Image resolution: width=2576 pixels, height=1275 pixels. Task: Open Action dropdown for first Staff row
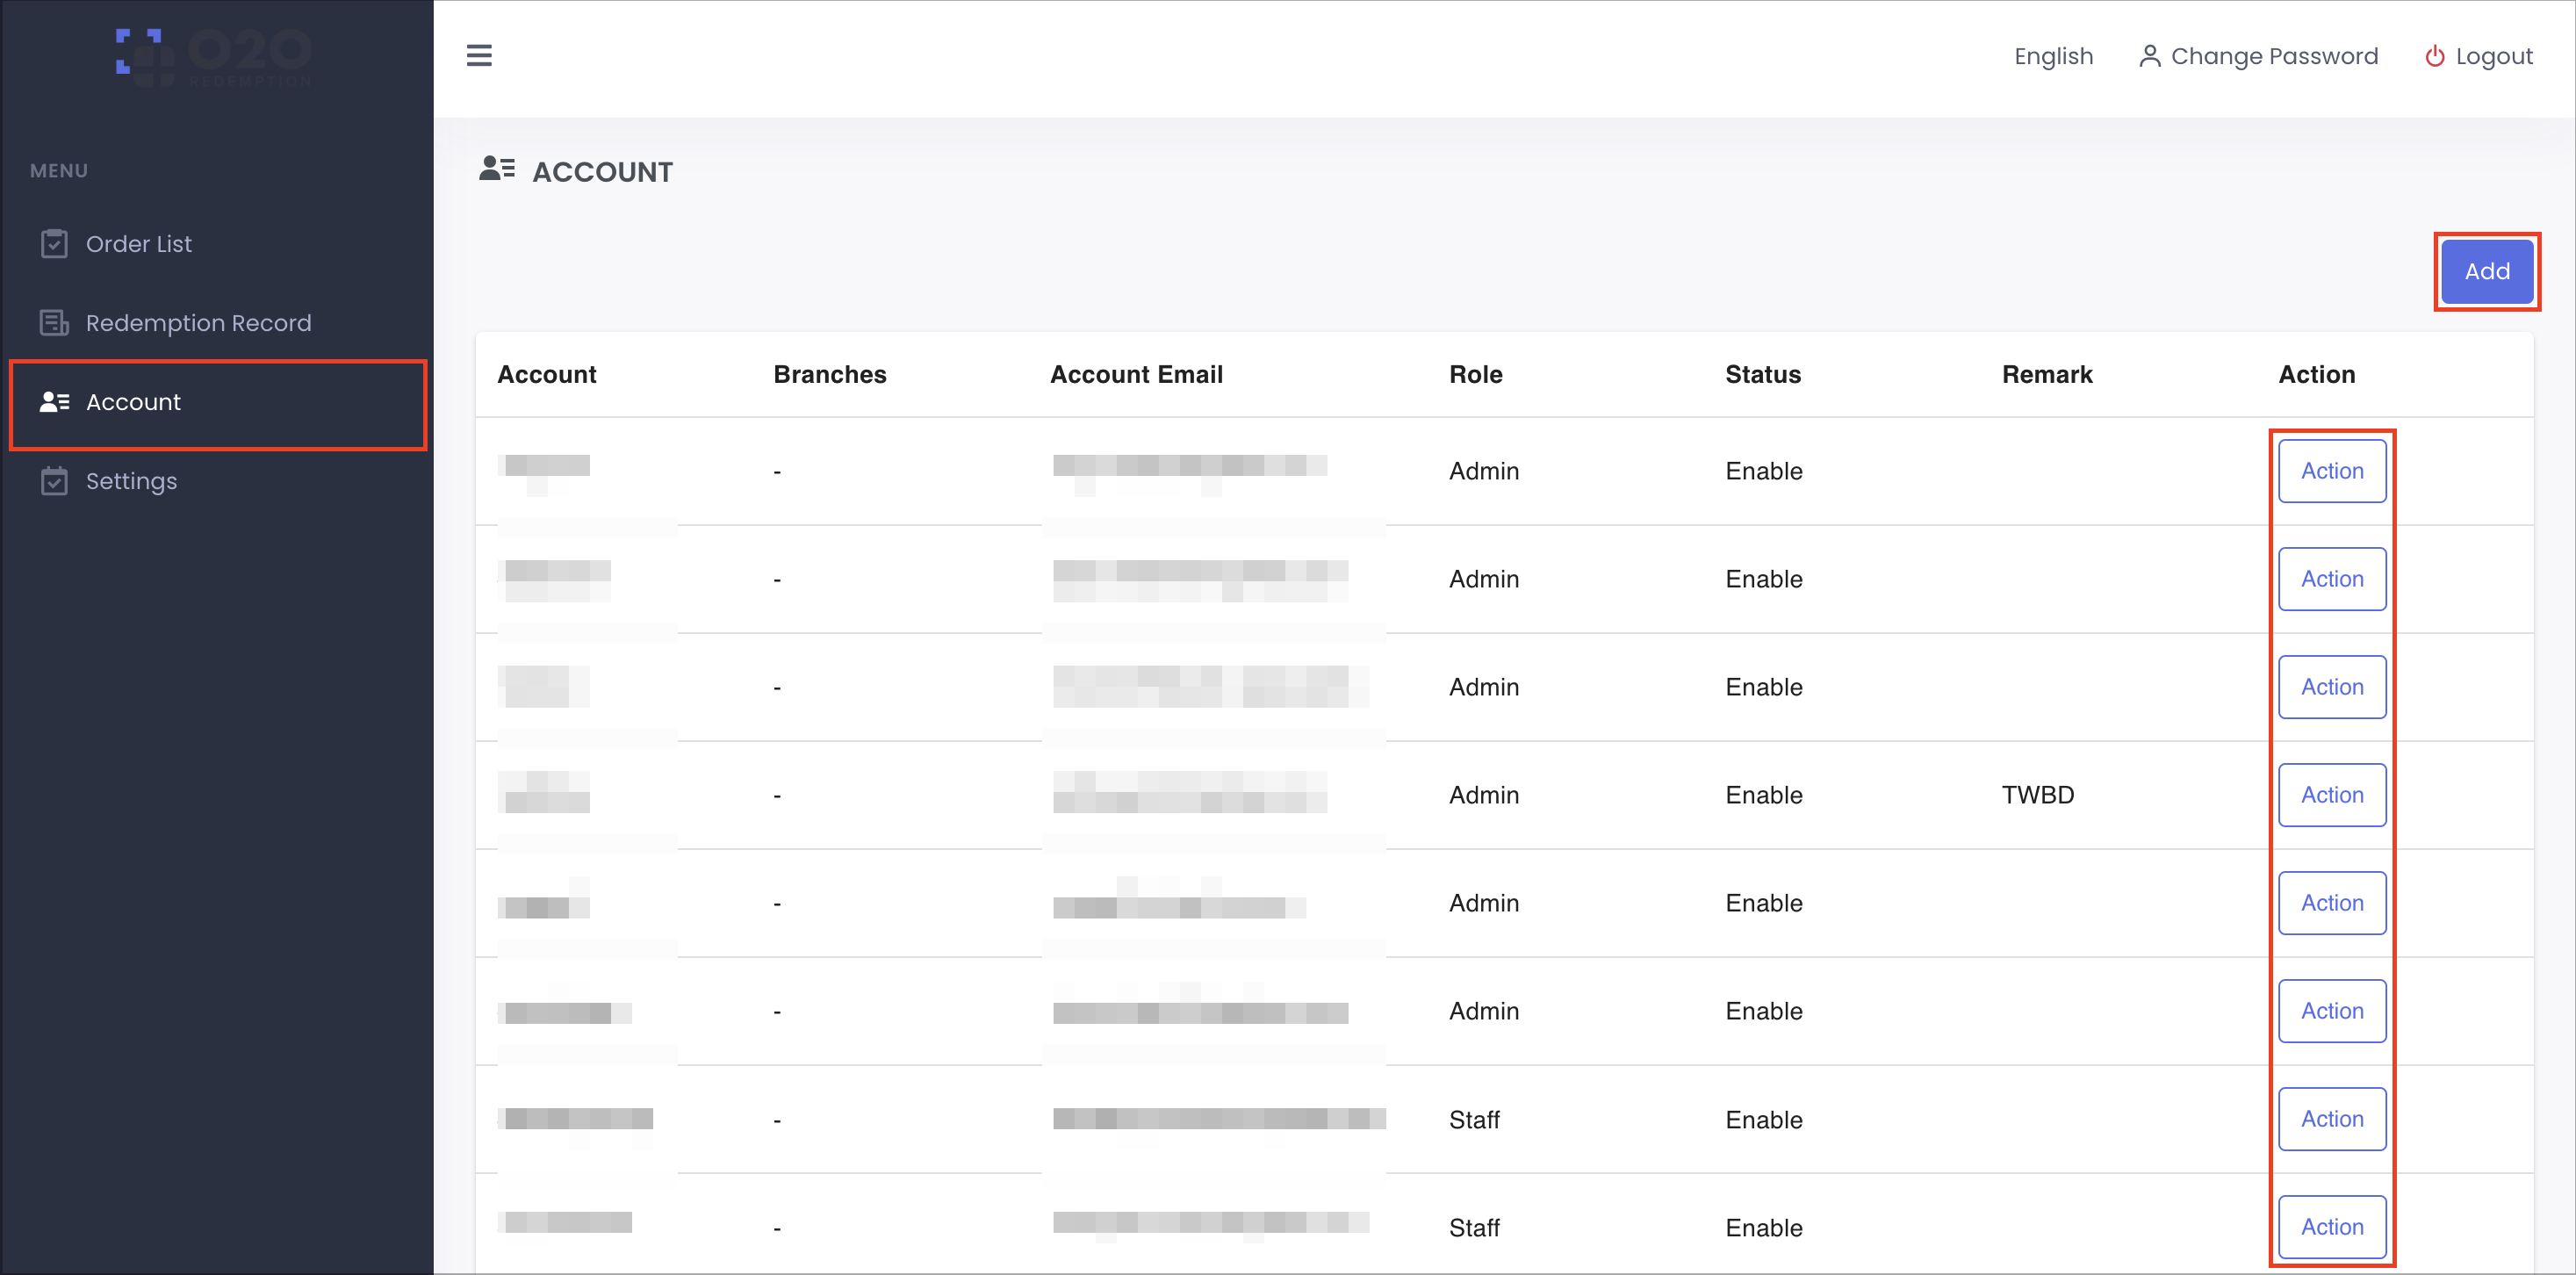(2332, 1119)
